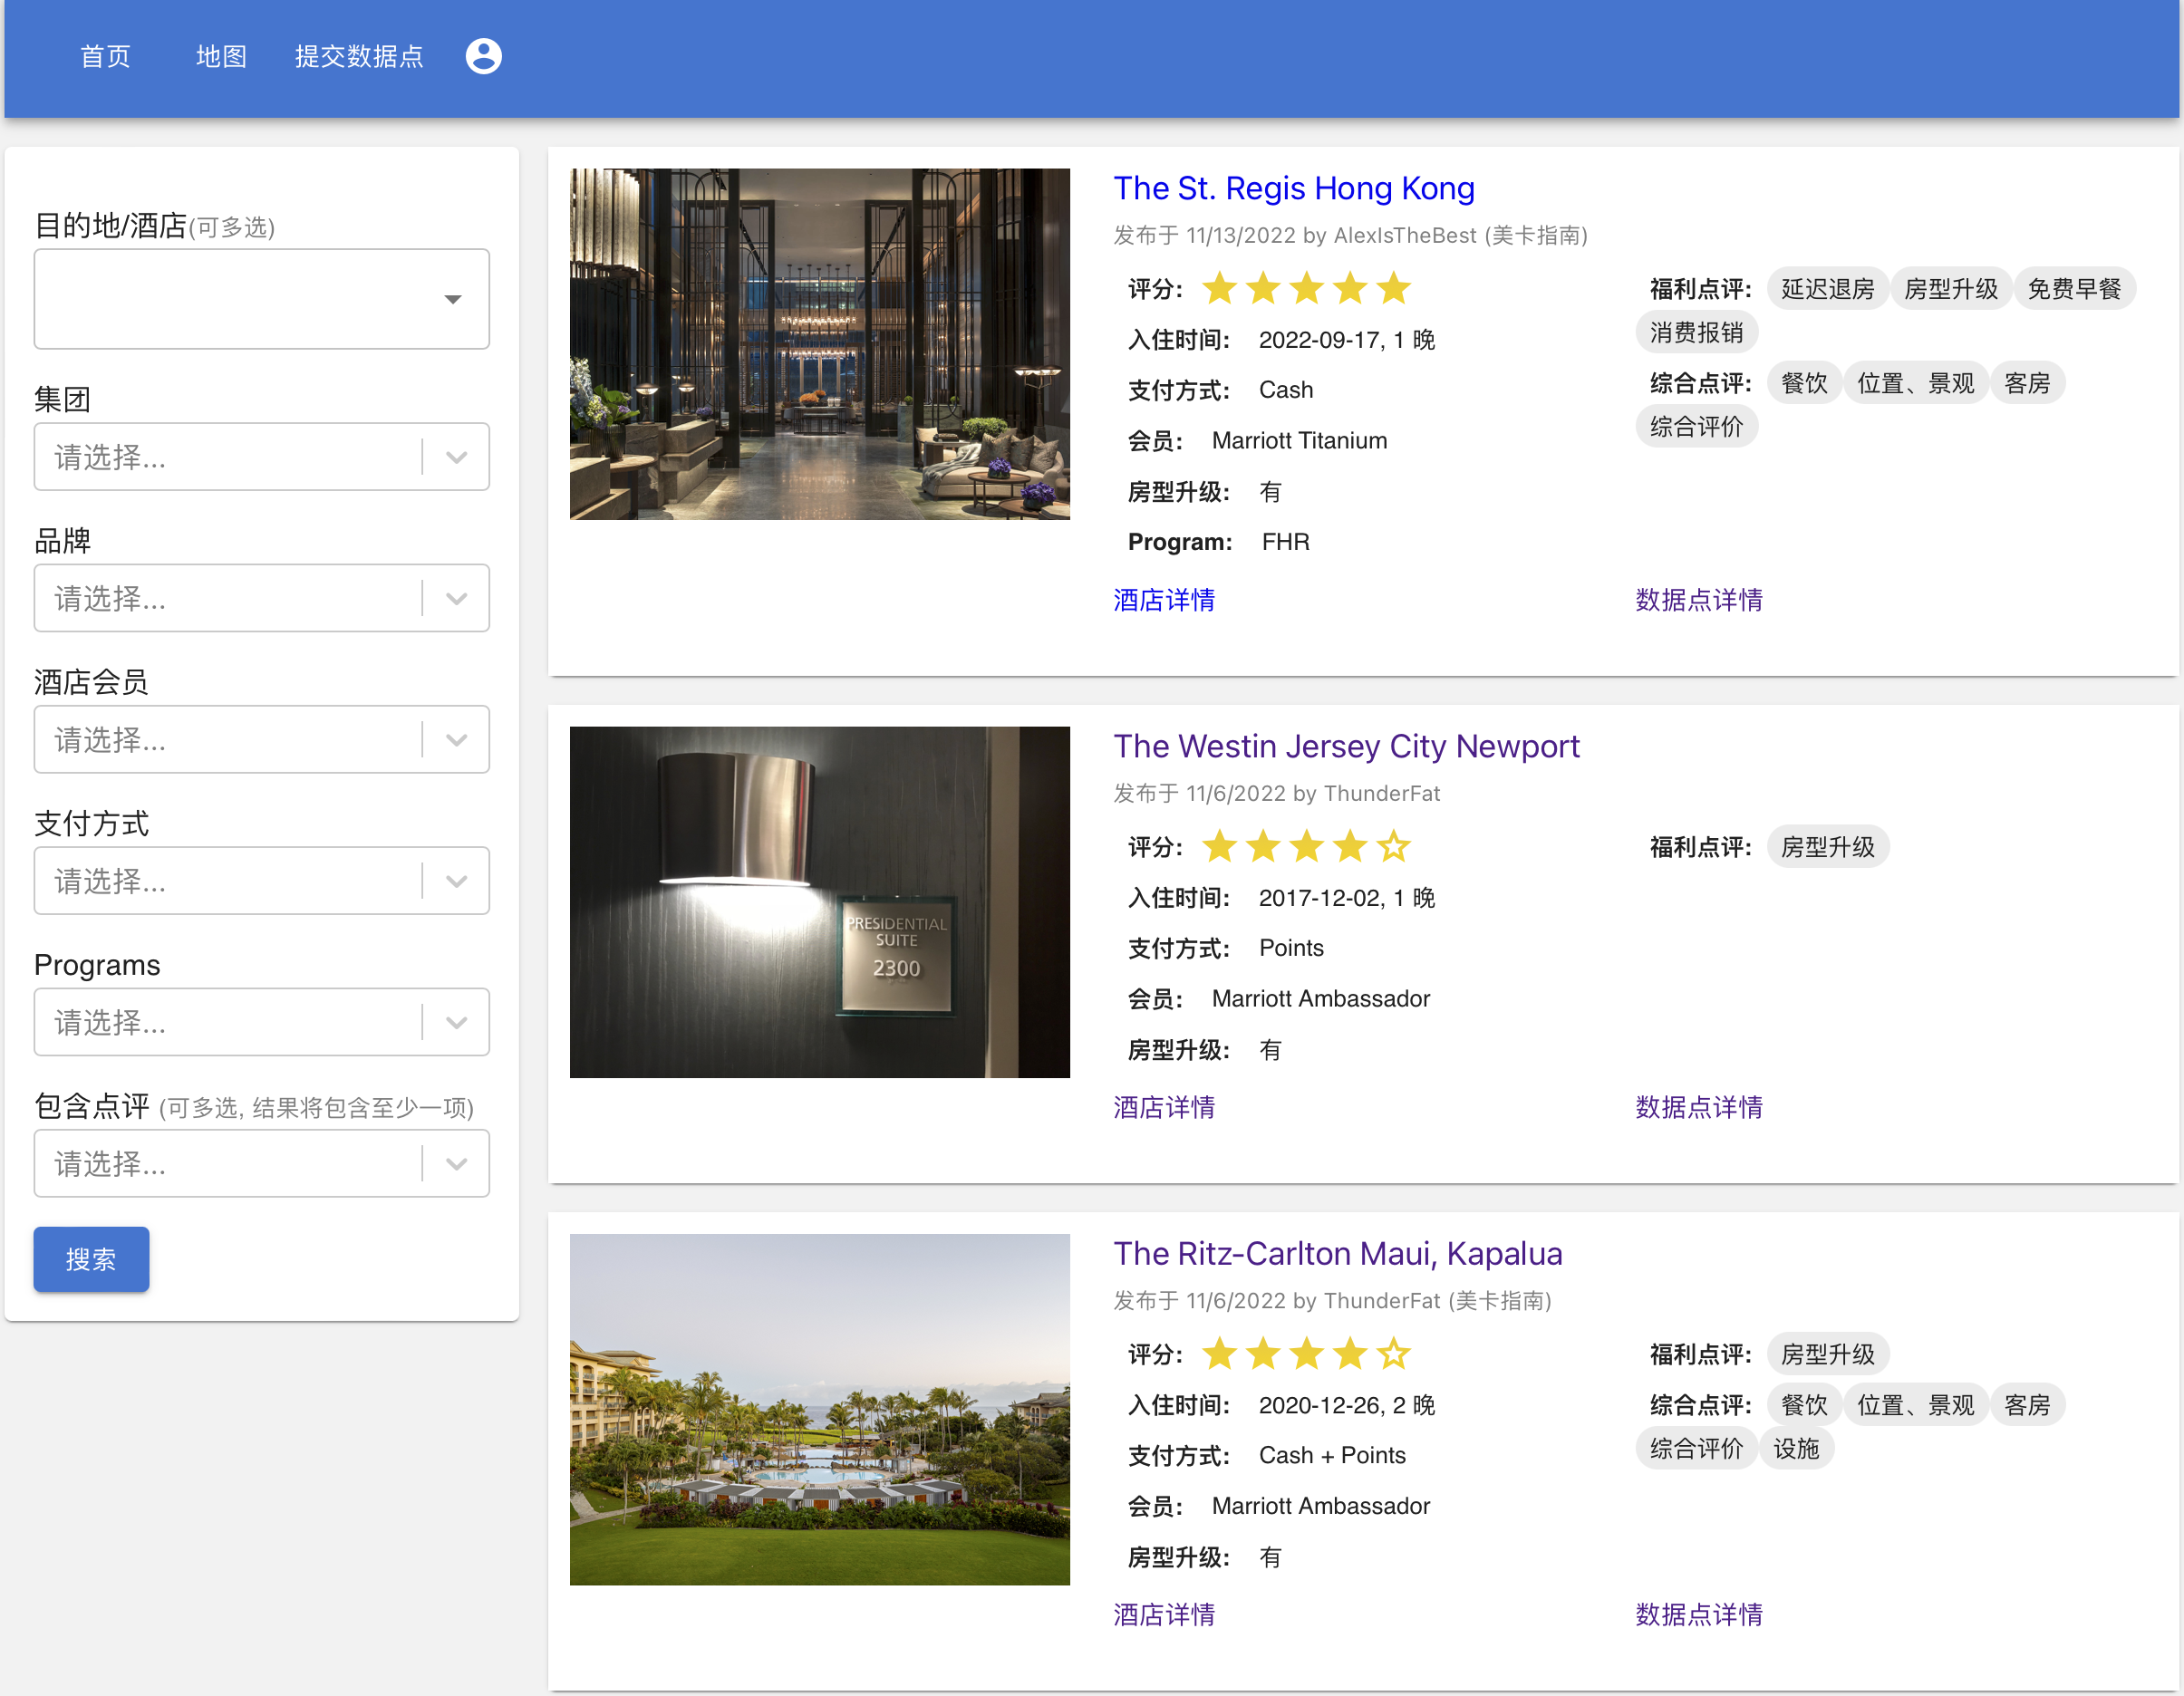2184x1696 pixels.
Task: Click the fifth rating star of St. Regis
Action: 1393,289
